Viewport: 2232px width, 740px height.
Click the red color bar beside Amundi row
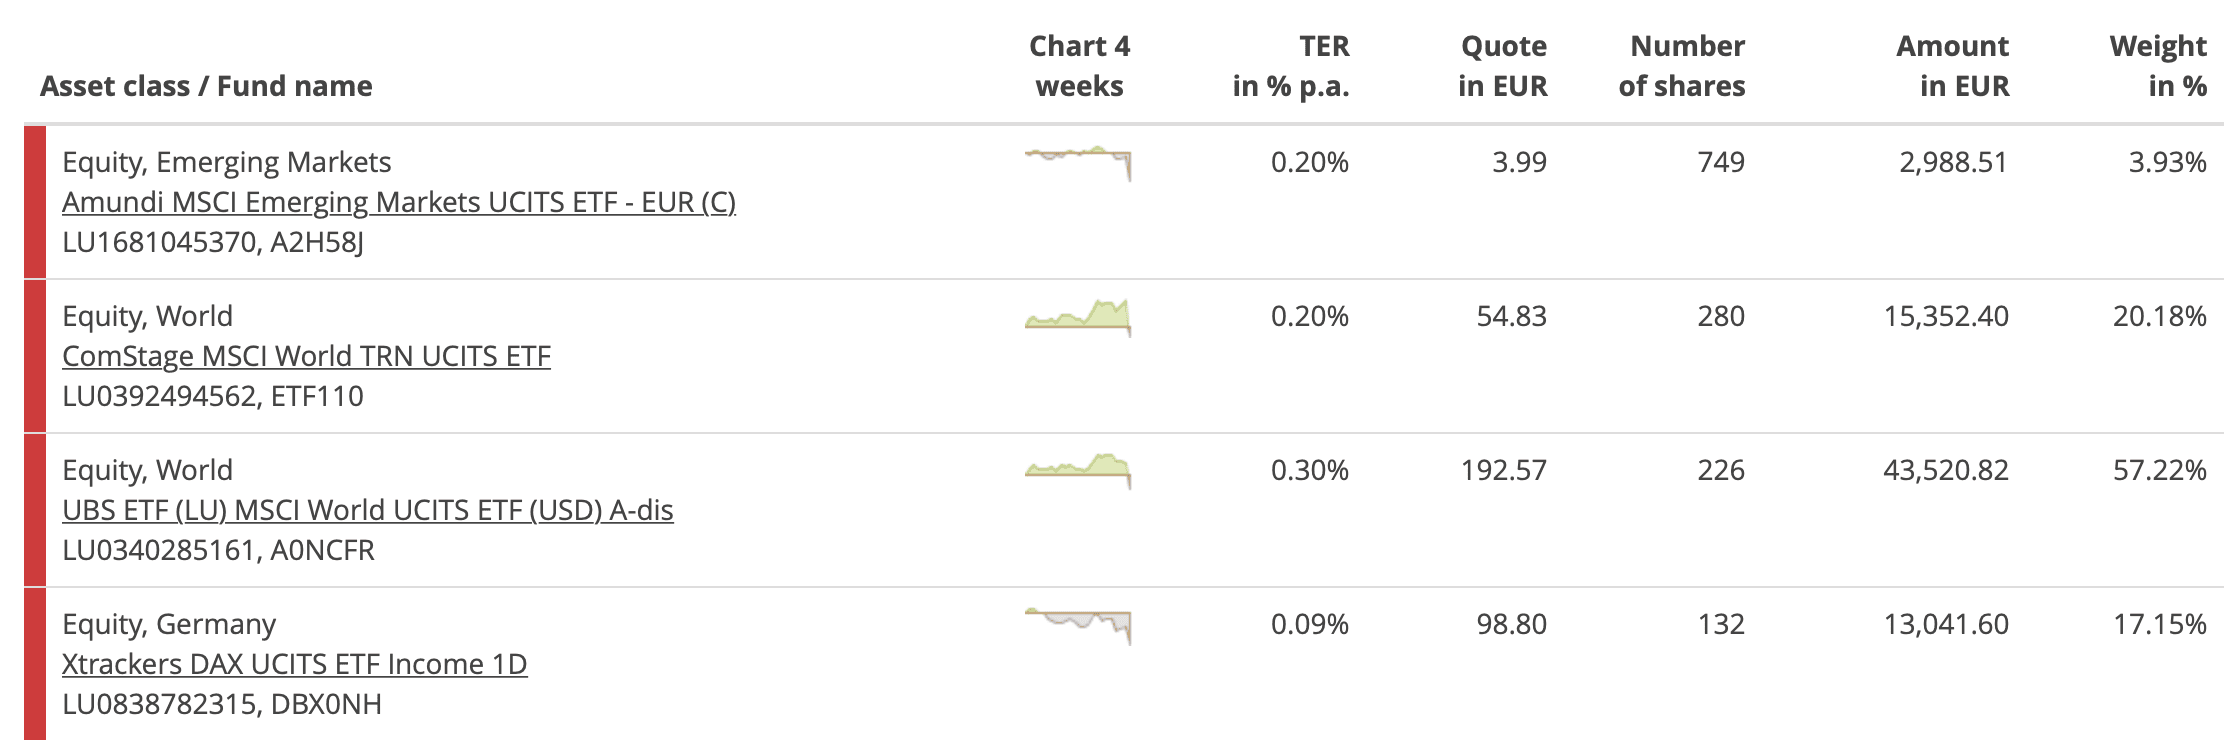(x=35, y=202)
